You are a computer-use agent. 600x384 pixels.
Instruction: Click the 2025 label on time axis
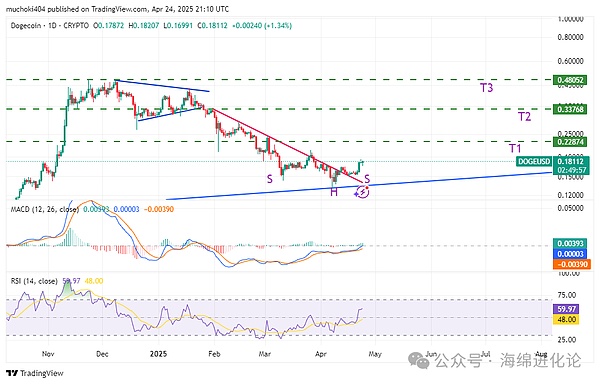[158, 354]
